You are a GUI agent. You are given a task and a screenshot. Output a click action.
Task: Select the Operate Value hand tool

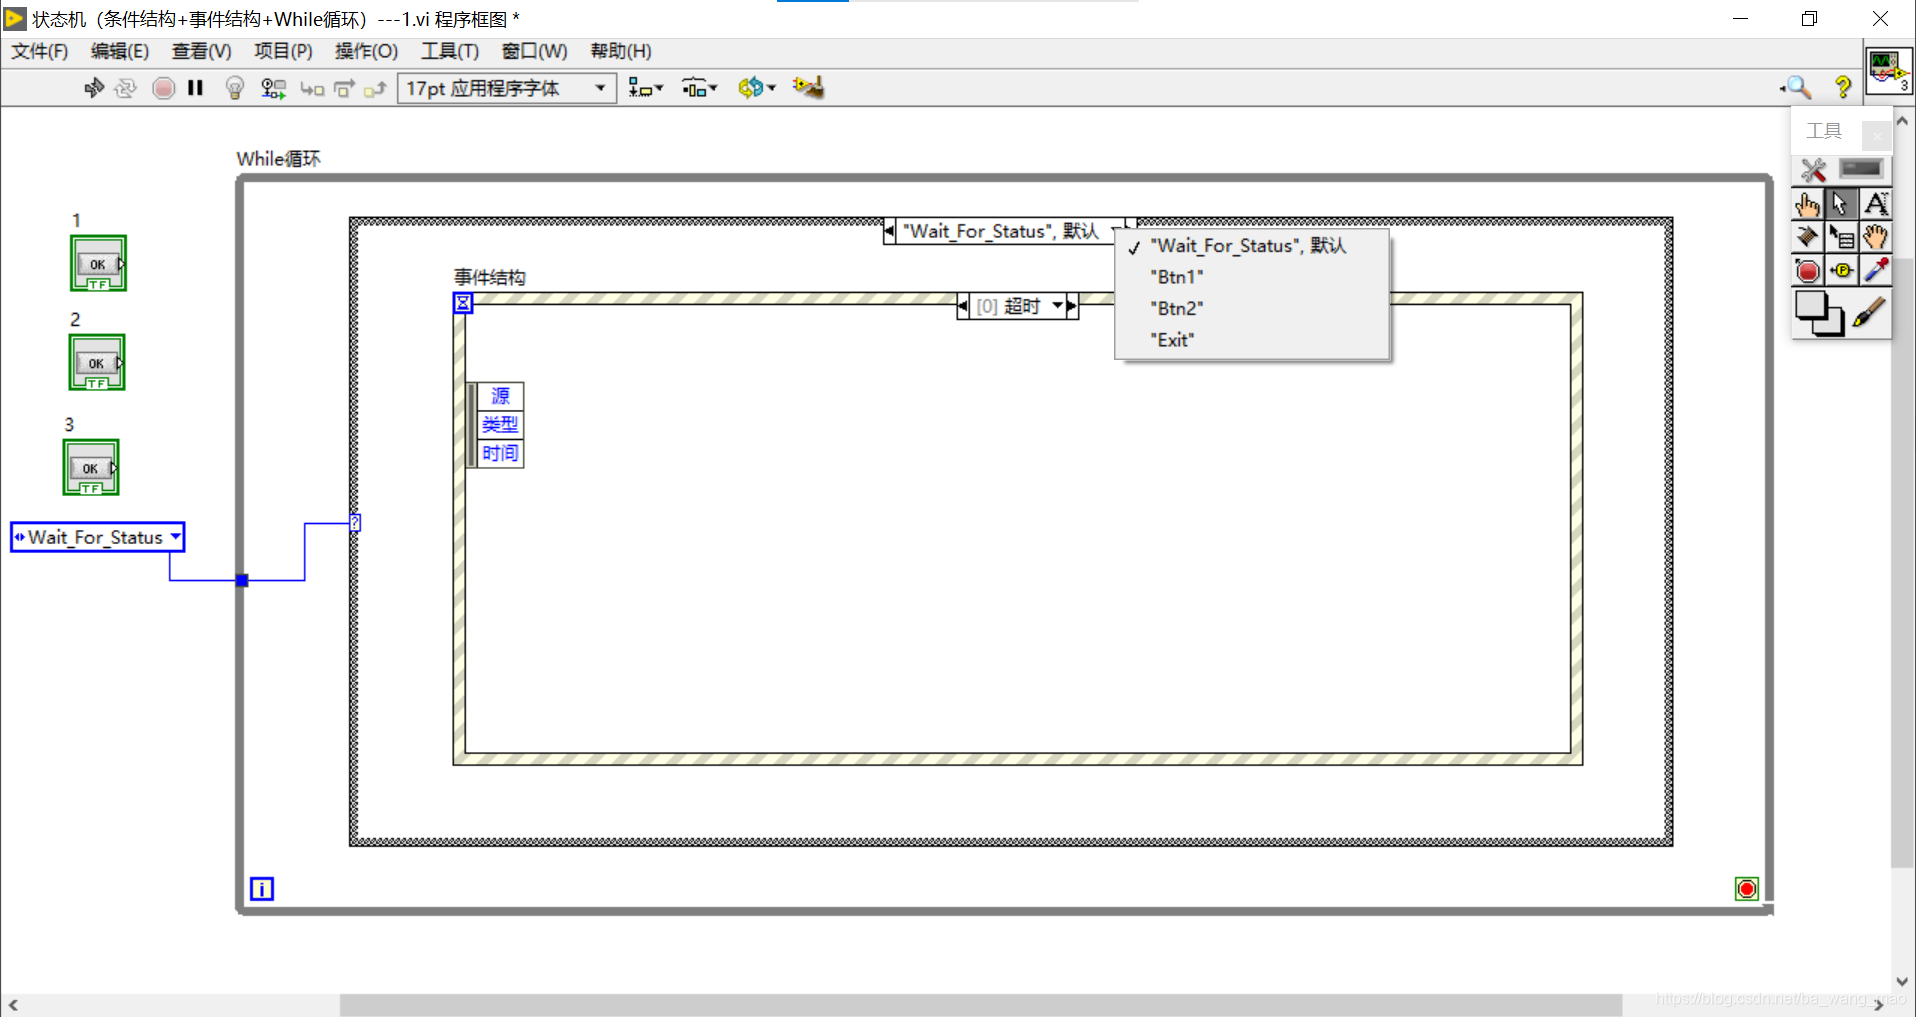pyautogui.click(x=1807, y=205)
